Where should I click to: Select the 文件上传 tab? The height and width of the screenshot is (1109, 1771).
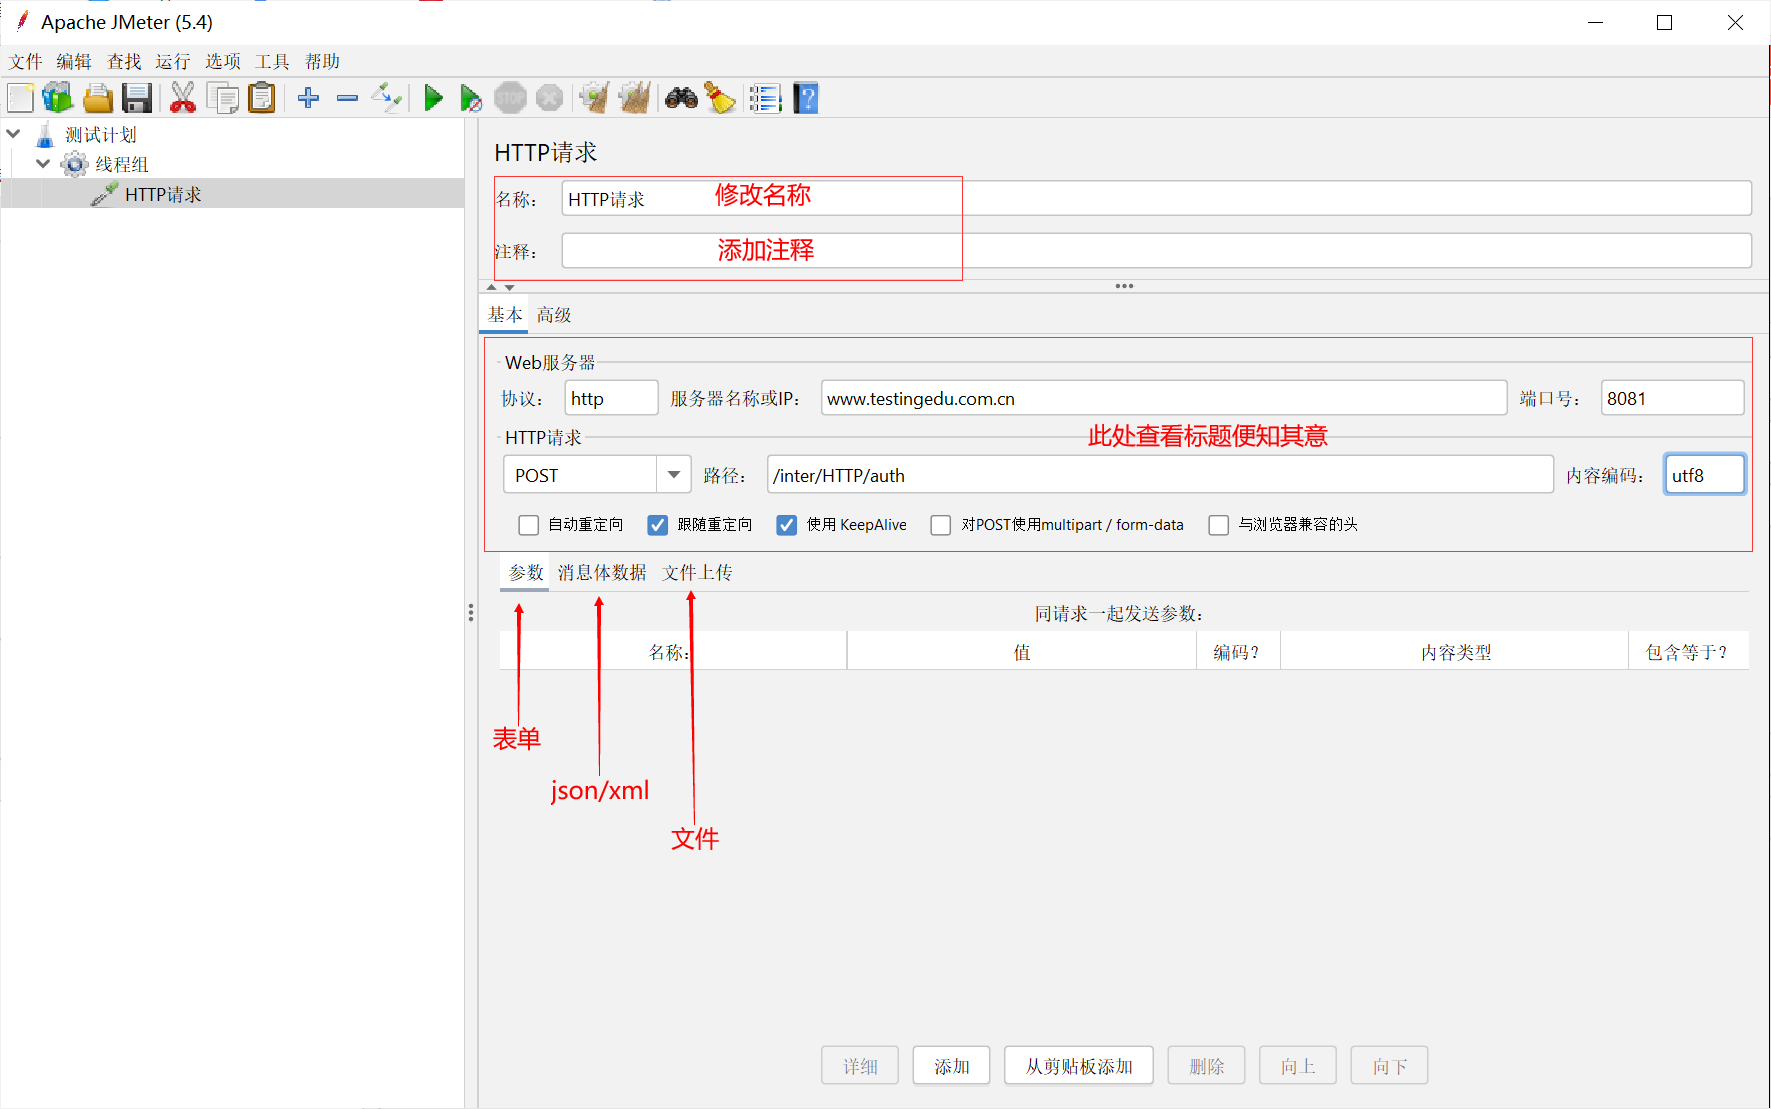[x=697, y=573]
